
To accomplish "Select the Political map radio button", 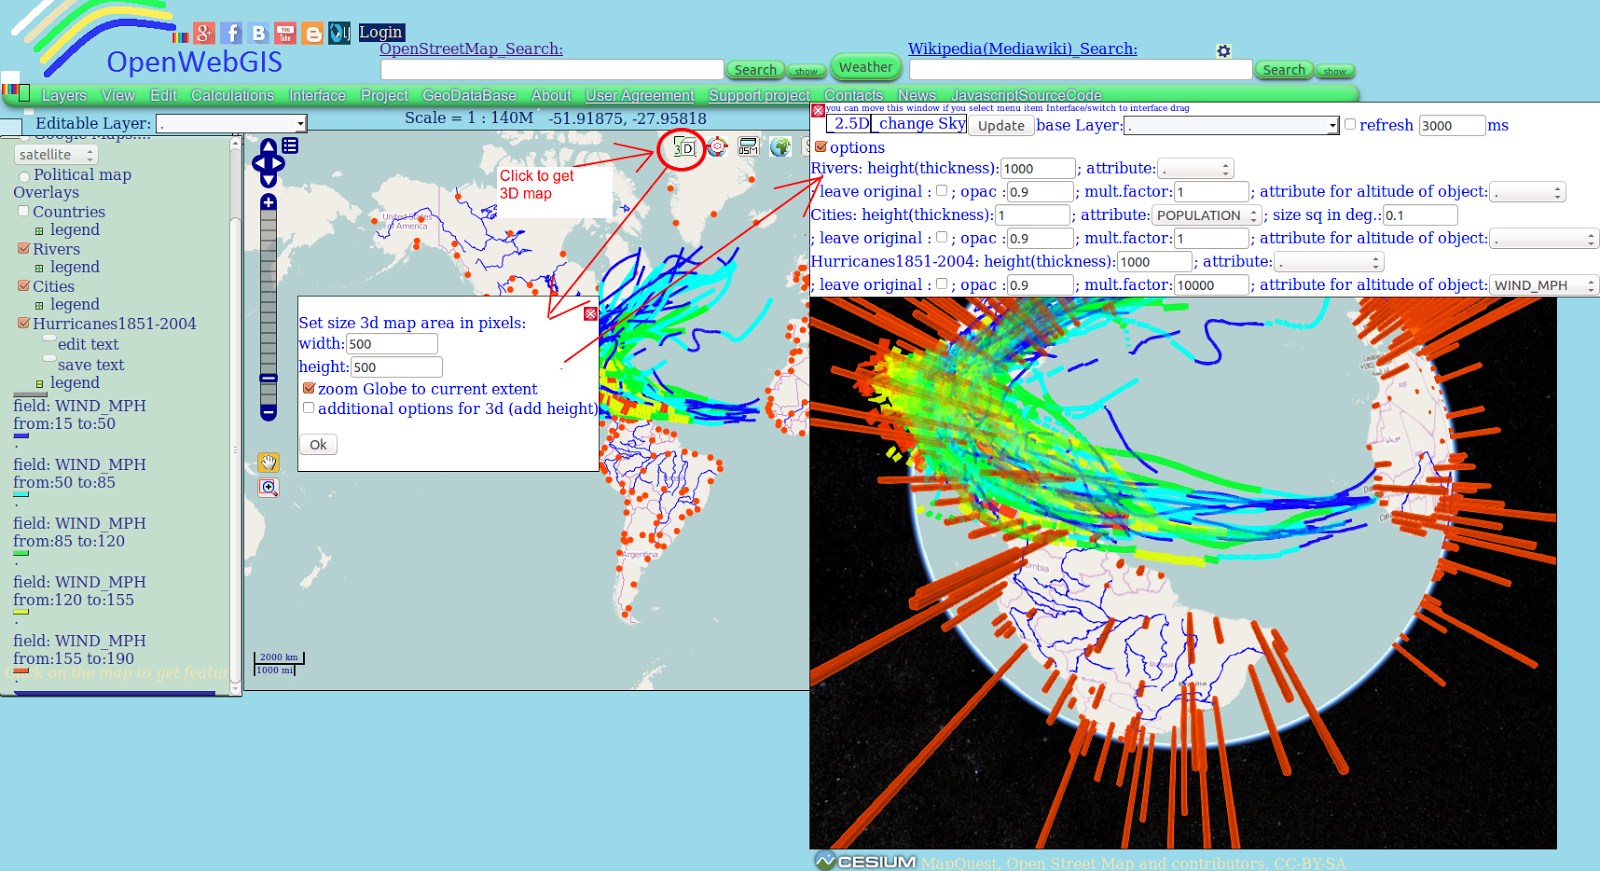I will tap(24, 177).
